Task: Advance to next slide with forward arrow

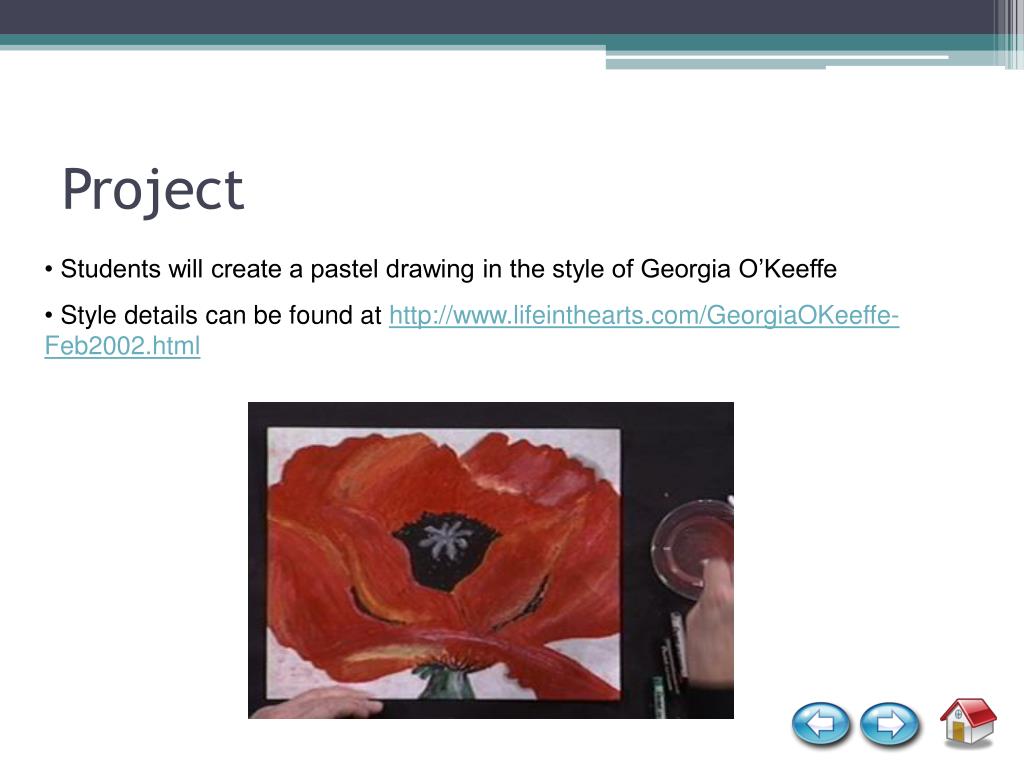Action: click(x=889, y=724)
